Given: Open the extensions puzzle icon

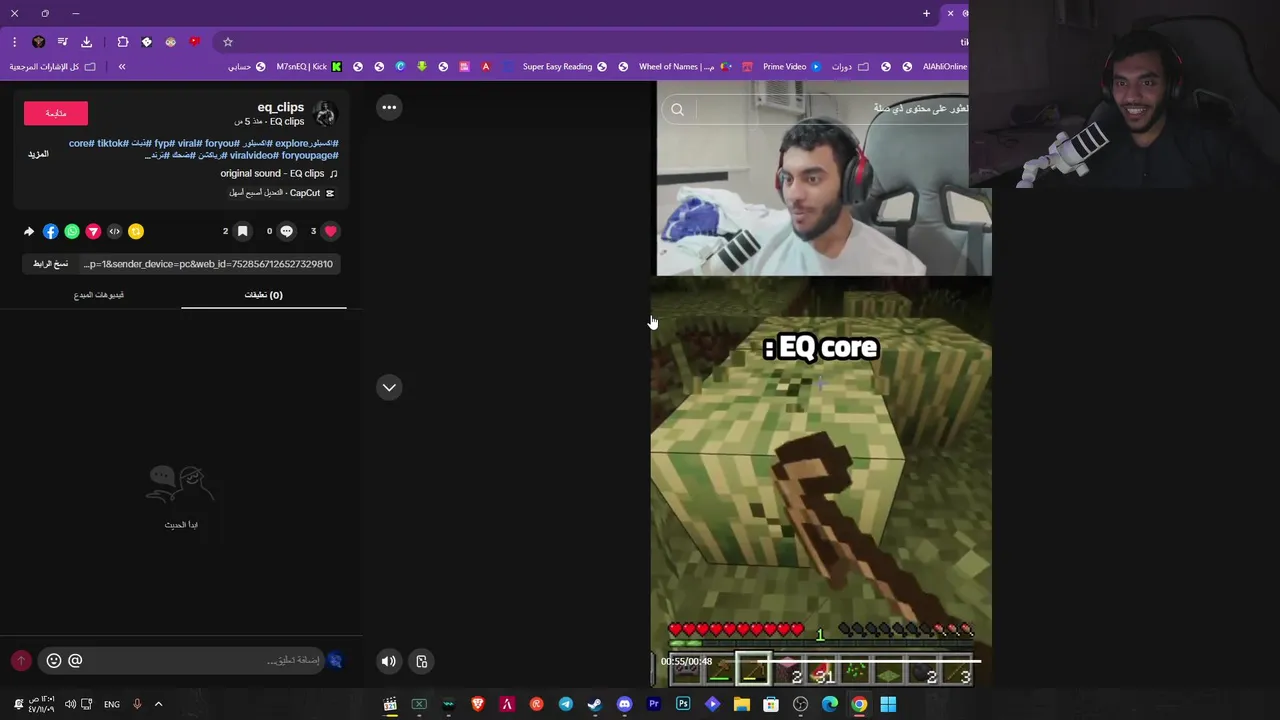Looking at the screenshot, I should coord(123,42).
